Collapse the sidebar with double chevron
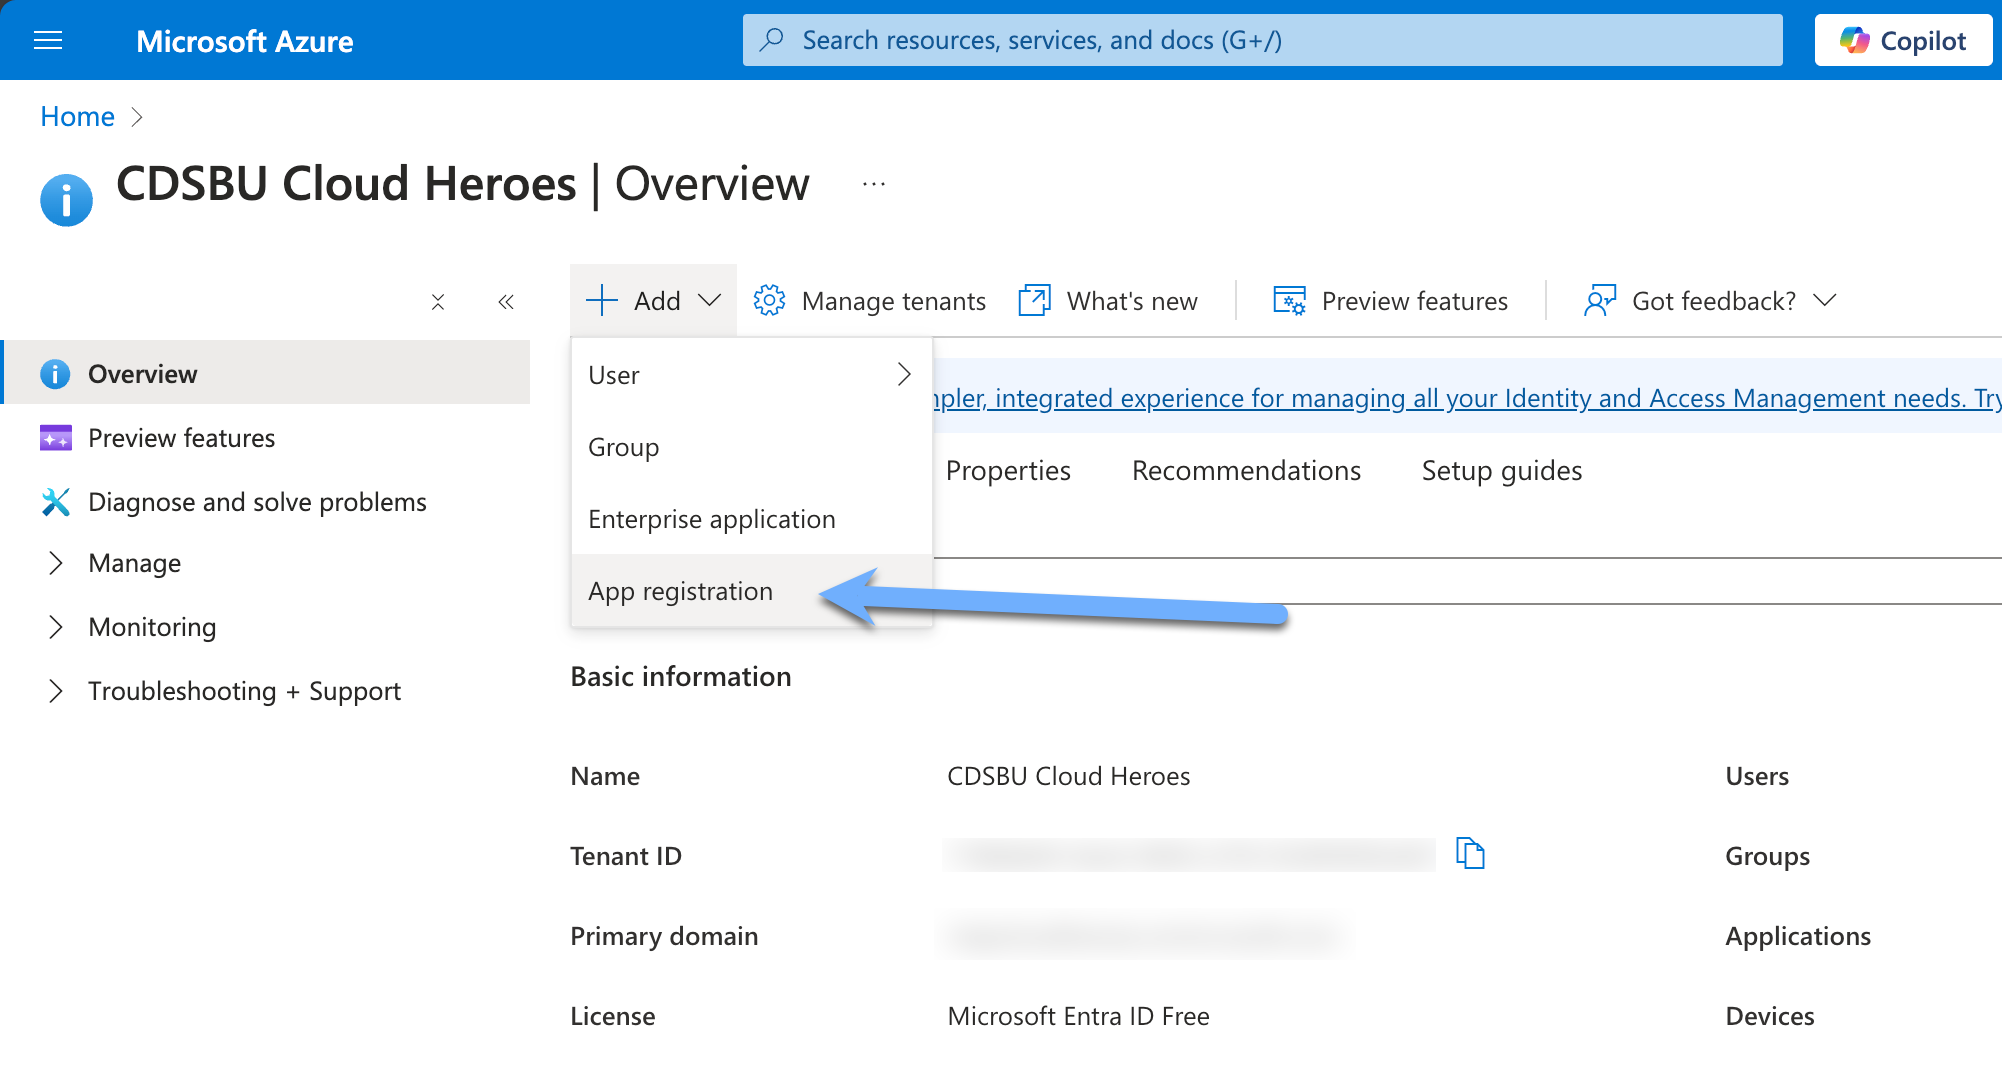Viewport: 2002px width, 1074px height. click(x=506, y=301)
